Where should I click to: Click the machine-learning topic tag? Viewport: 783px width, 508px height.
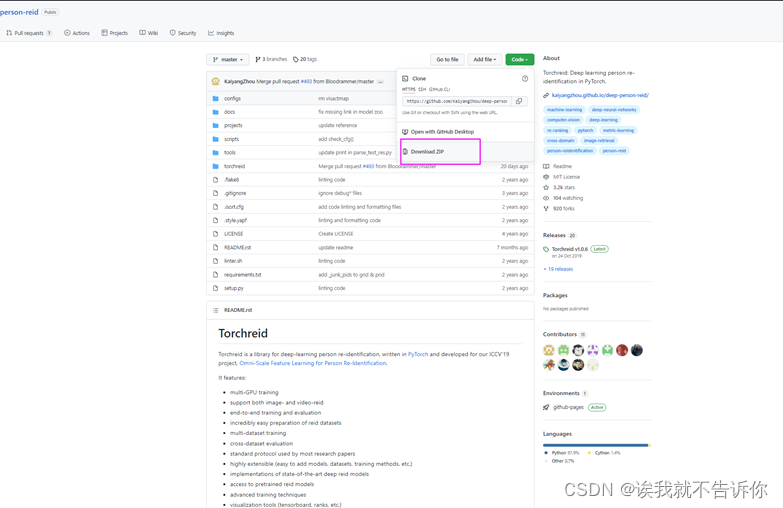coord(564,109)
